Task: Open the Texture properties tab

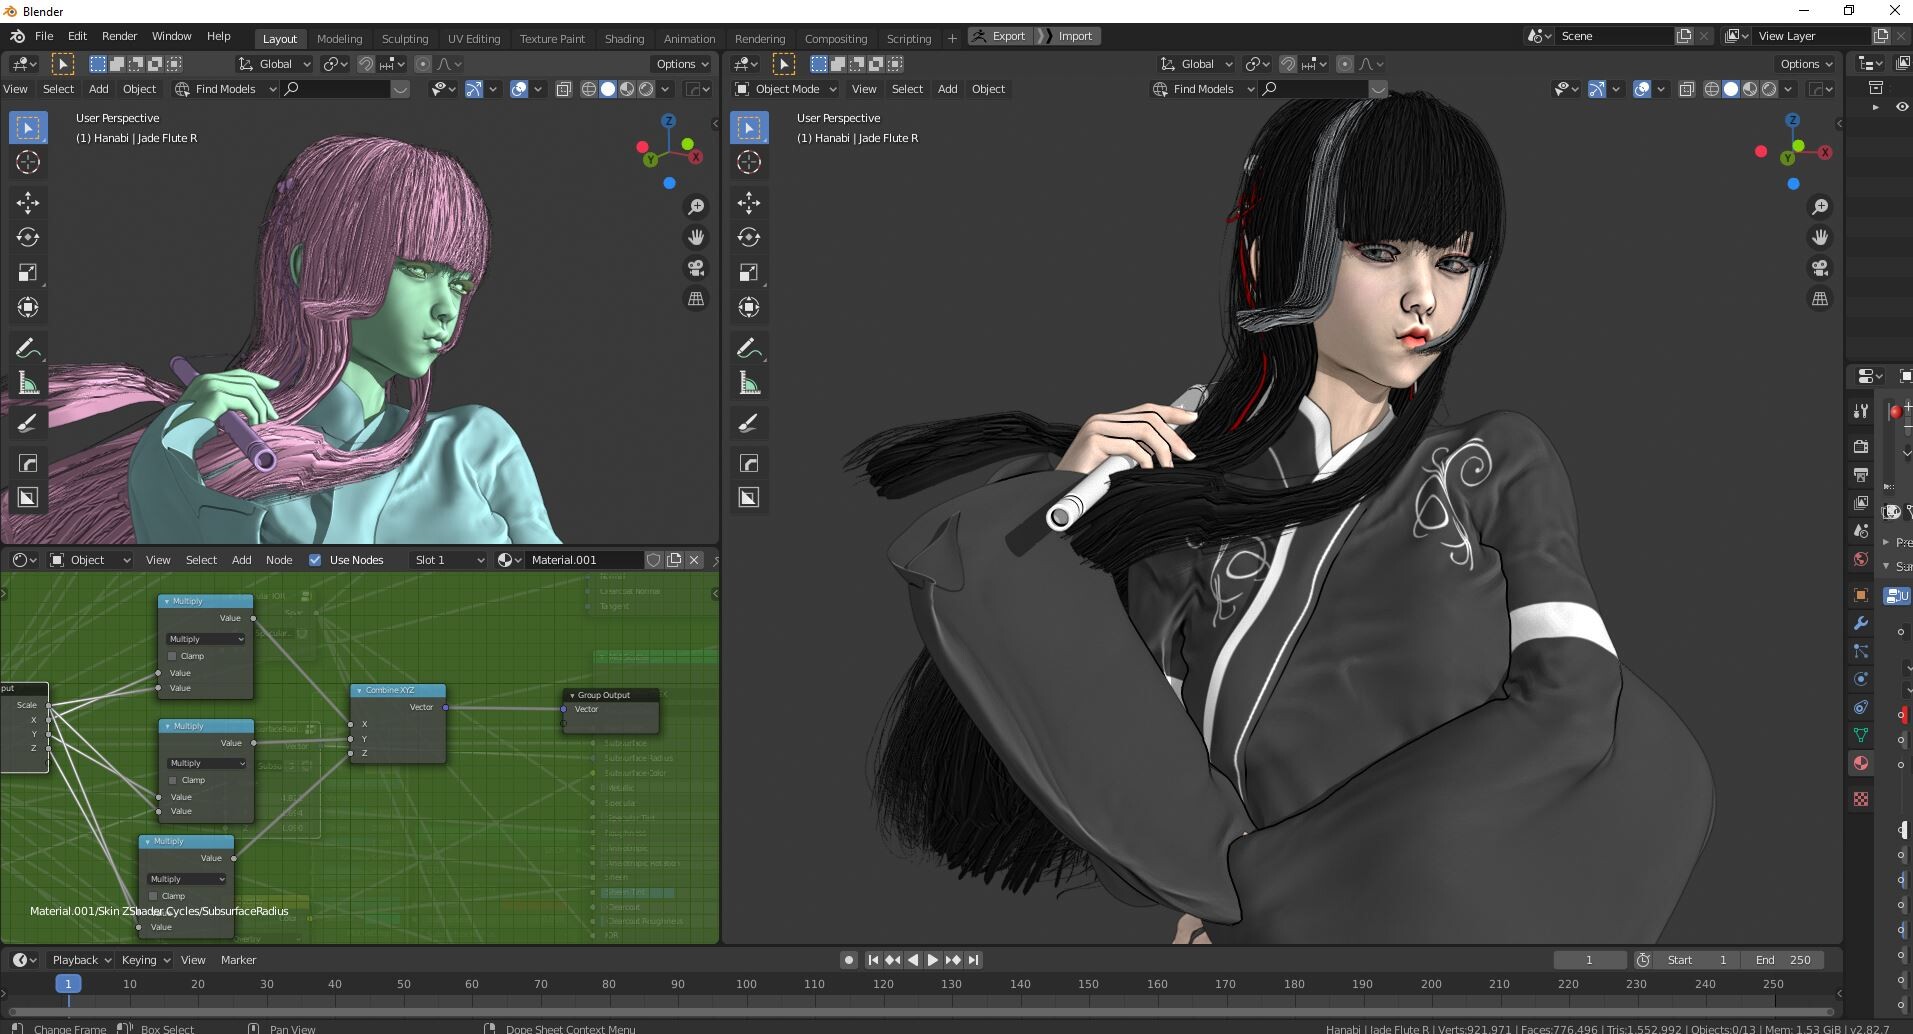Action: coord(1861,799)
